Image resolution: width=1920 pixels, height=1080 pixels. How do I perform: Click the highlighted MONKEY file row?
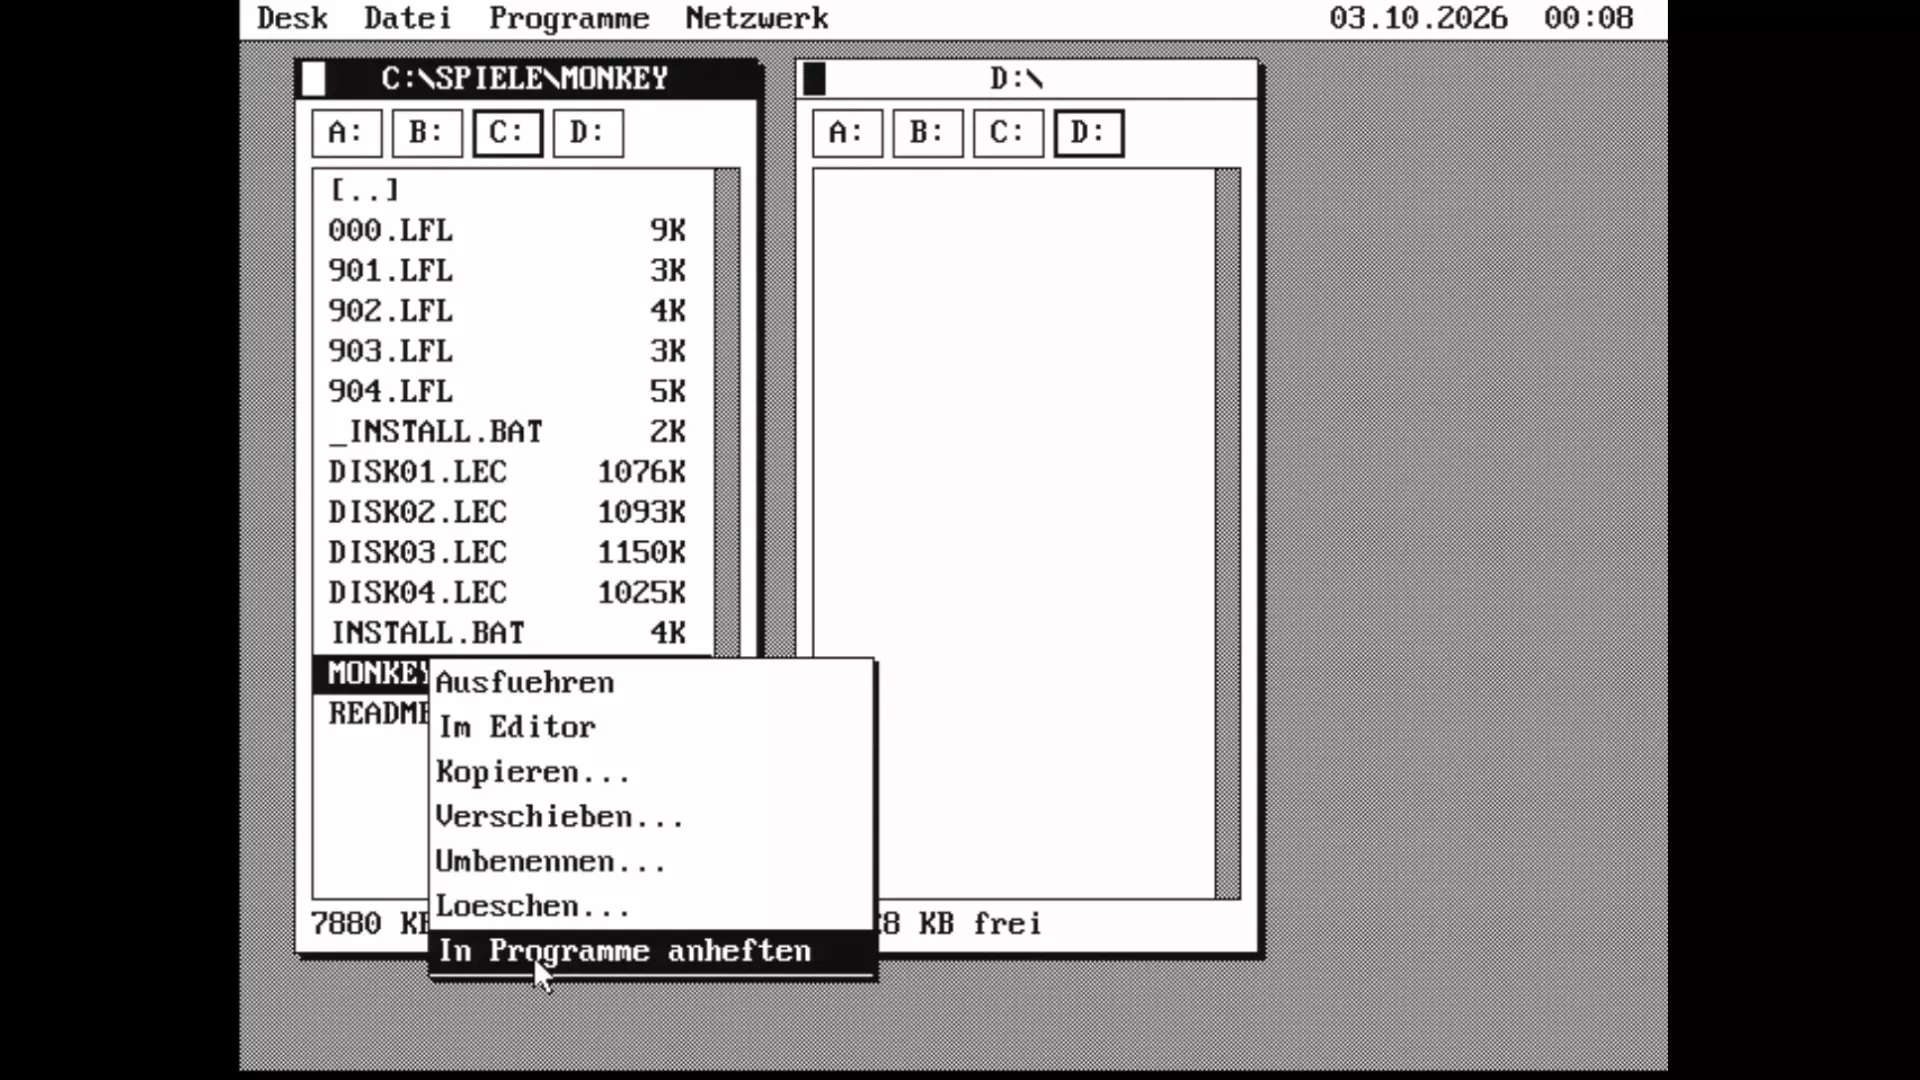pyautogui.click(x=371, y=673)
